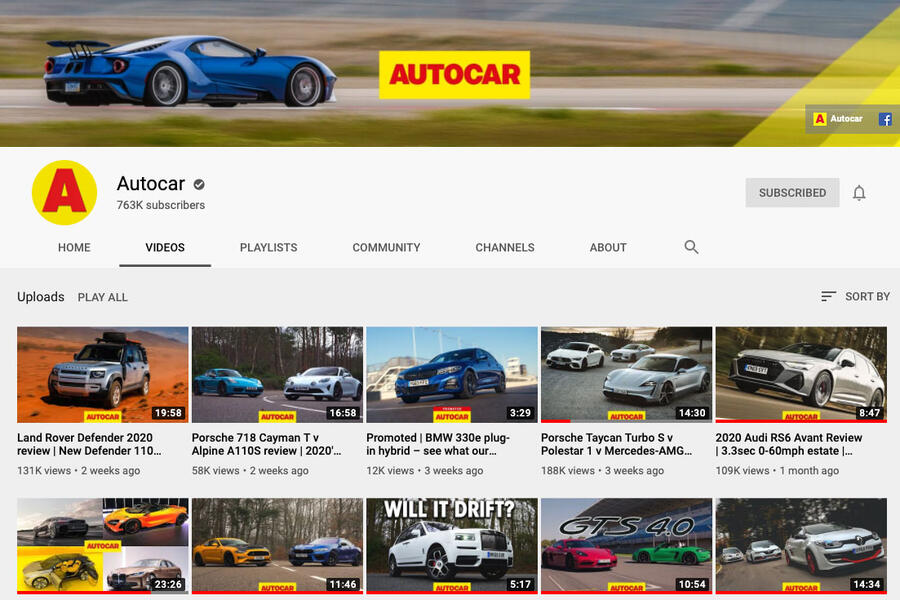Click the Autocar channel avatar
Viewport: 900px width, 600px height.
64,192
